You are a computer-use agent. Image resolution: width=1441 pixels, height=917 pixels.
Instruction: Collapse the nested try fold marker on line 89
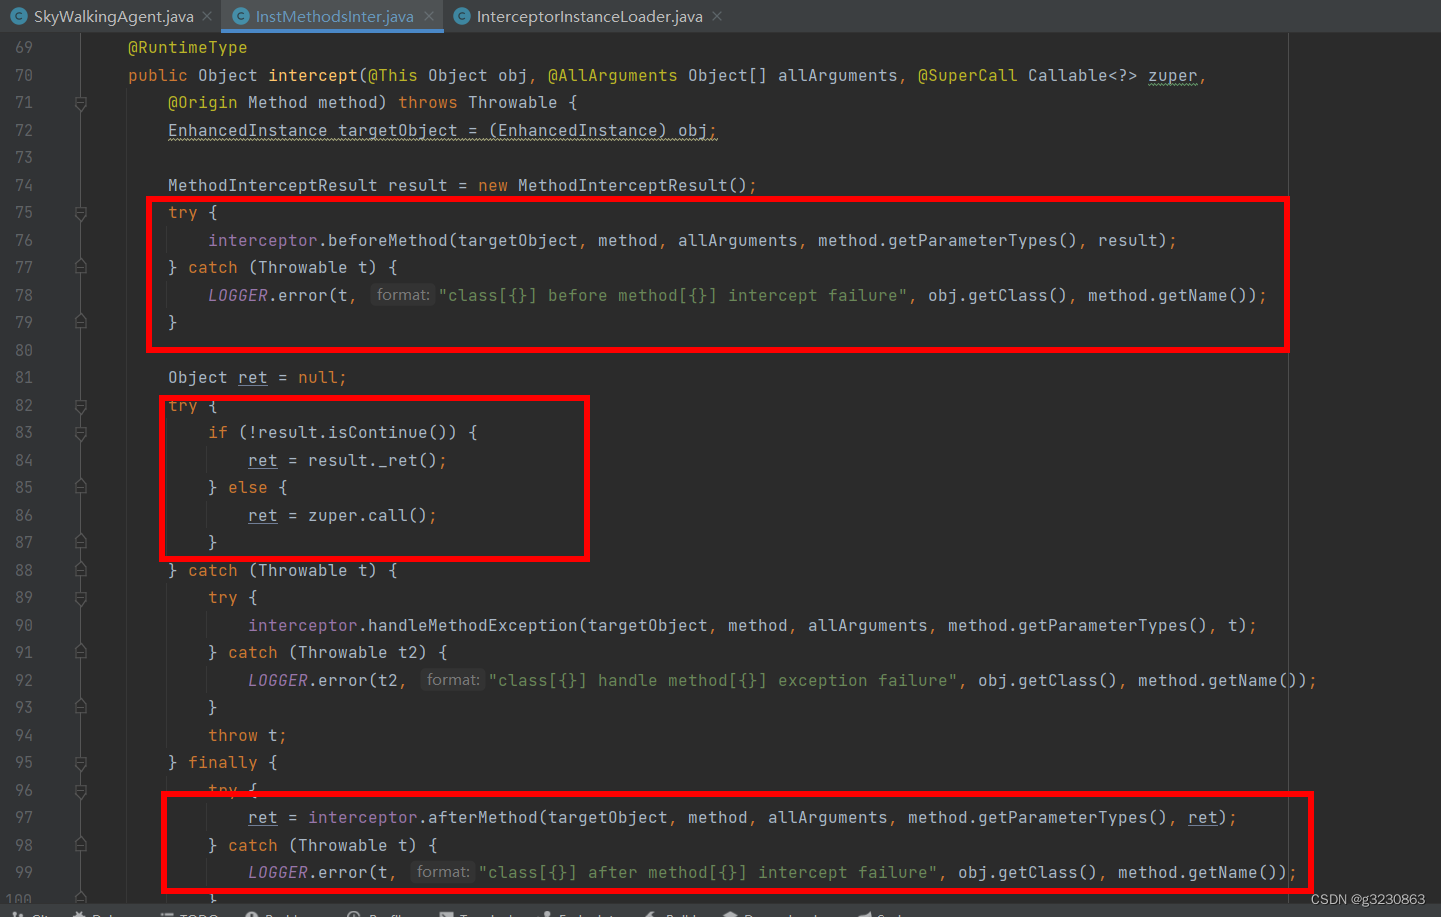coord(81,598)
